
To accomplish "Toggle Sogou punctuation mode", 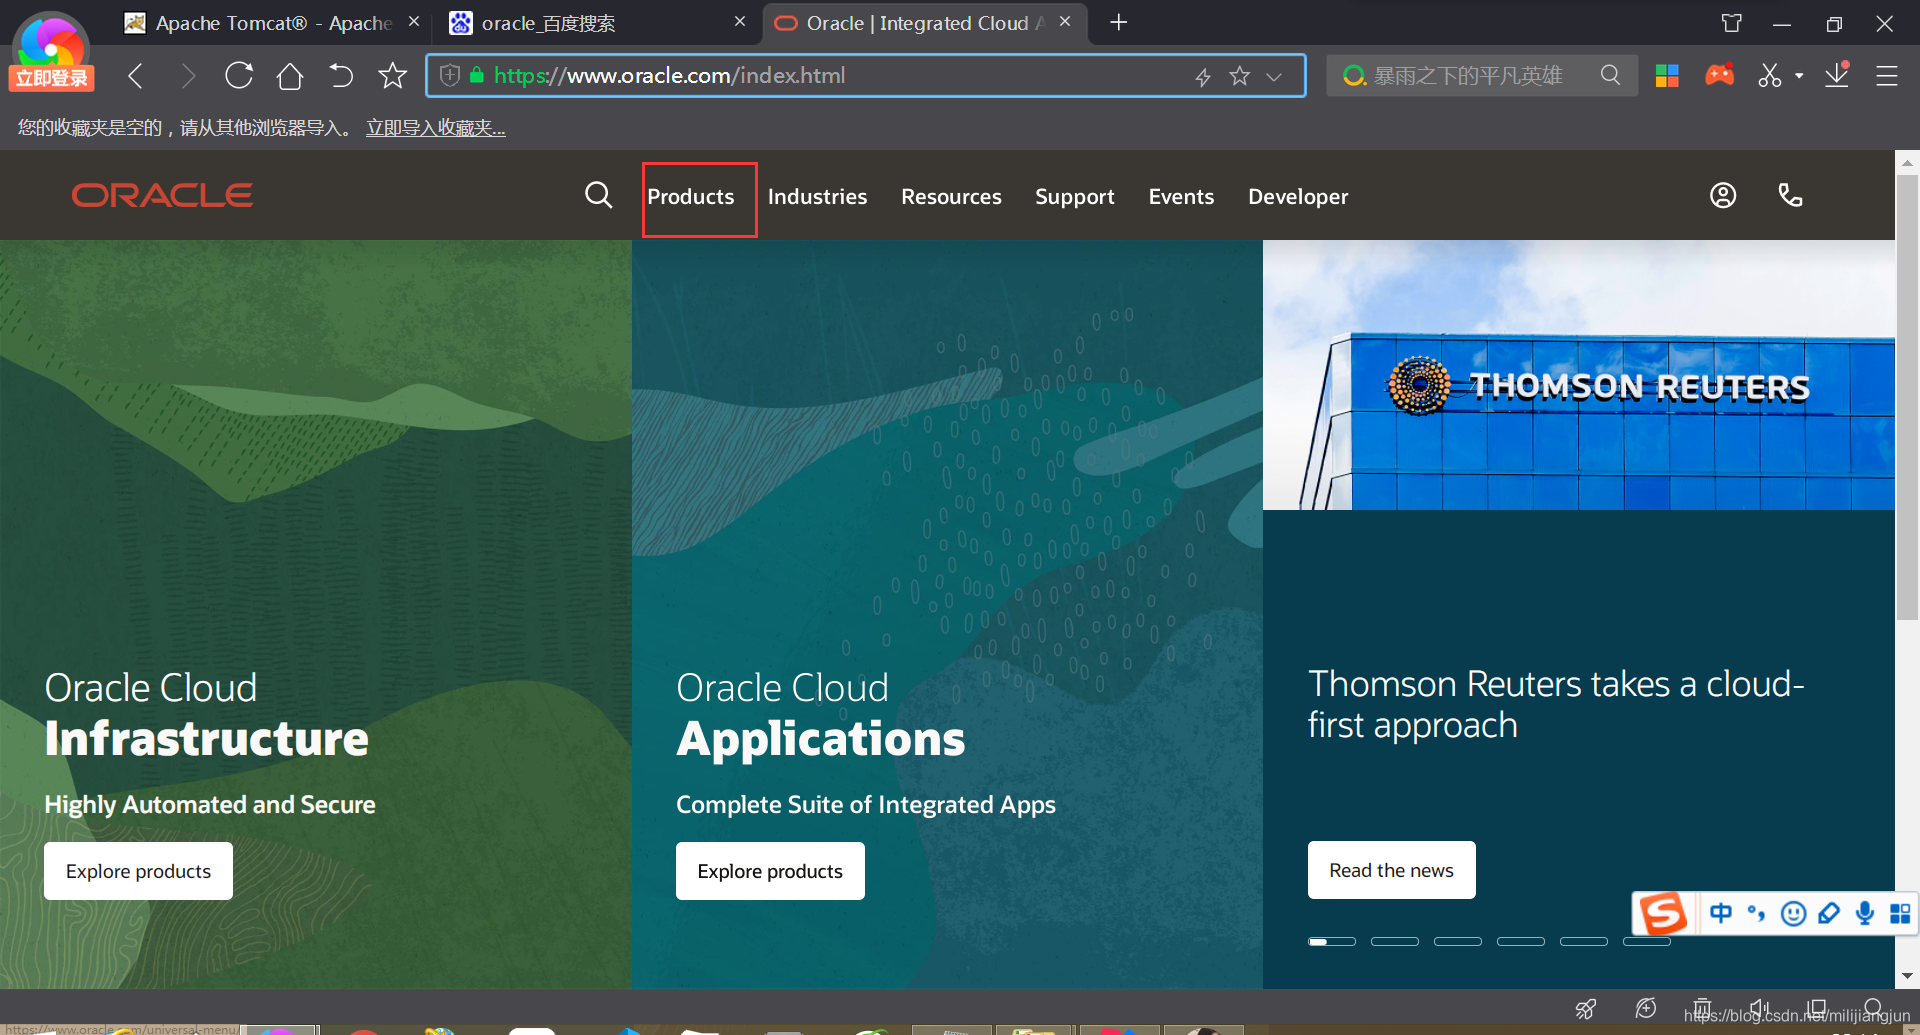I will click(x=1756, y=913).
